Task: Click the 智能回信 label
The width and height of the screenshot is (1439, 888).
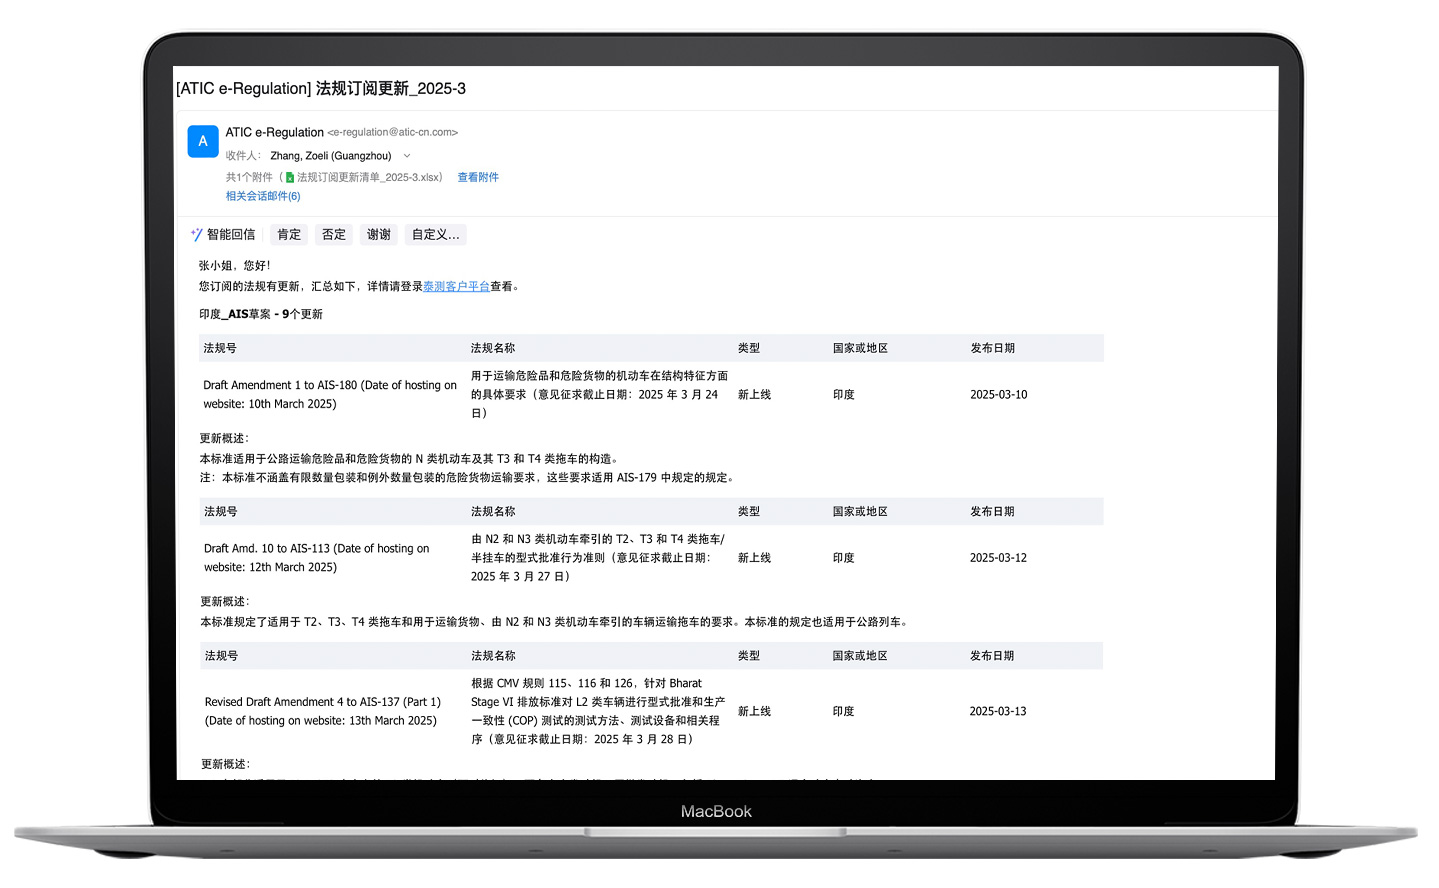Action: click(x=231, y=235)
